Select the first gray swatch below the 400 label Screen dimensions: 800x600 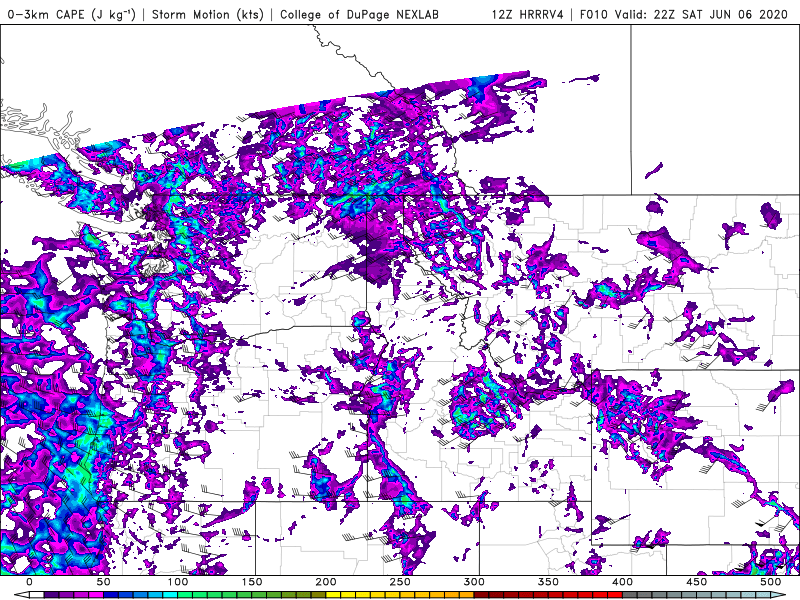tap(630, 594)
